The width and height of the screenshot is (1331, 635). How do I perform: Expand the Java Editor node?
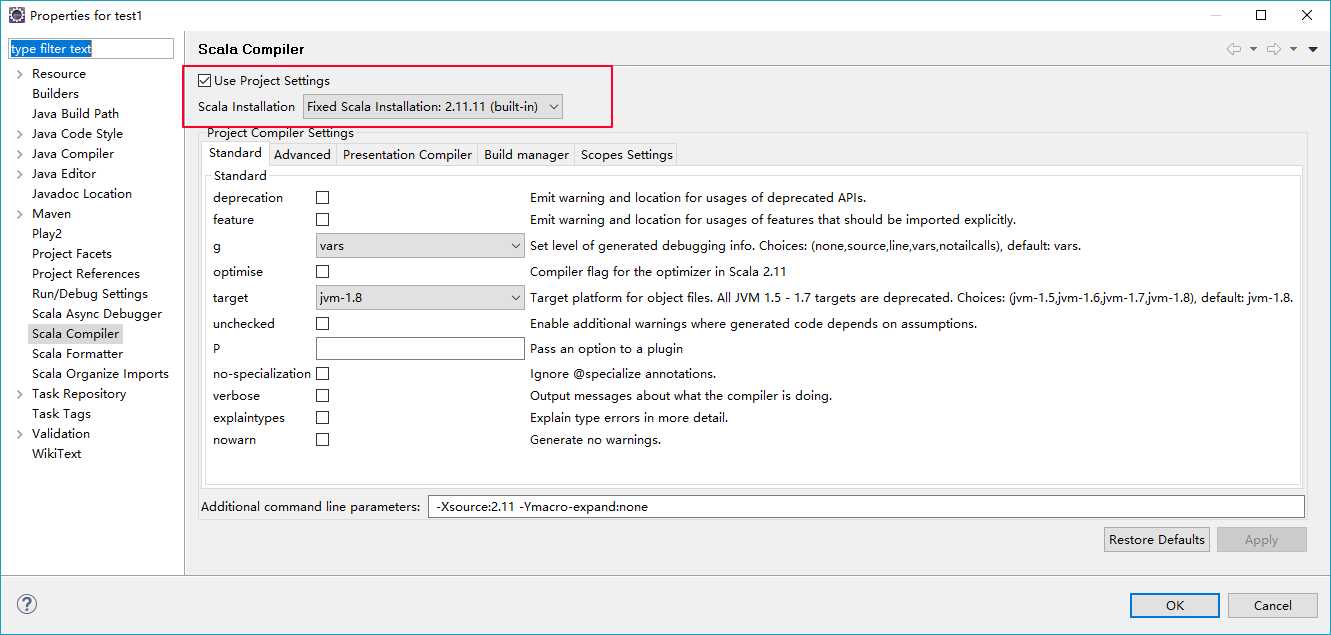[19, 174]
